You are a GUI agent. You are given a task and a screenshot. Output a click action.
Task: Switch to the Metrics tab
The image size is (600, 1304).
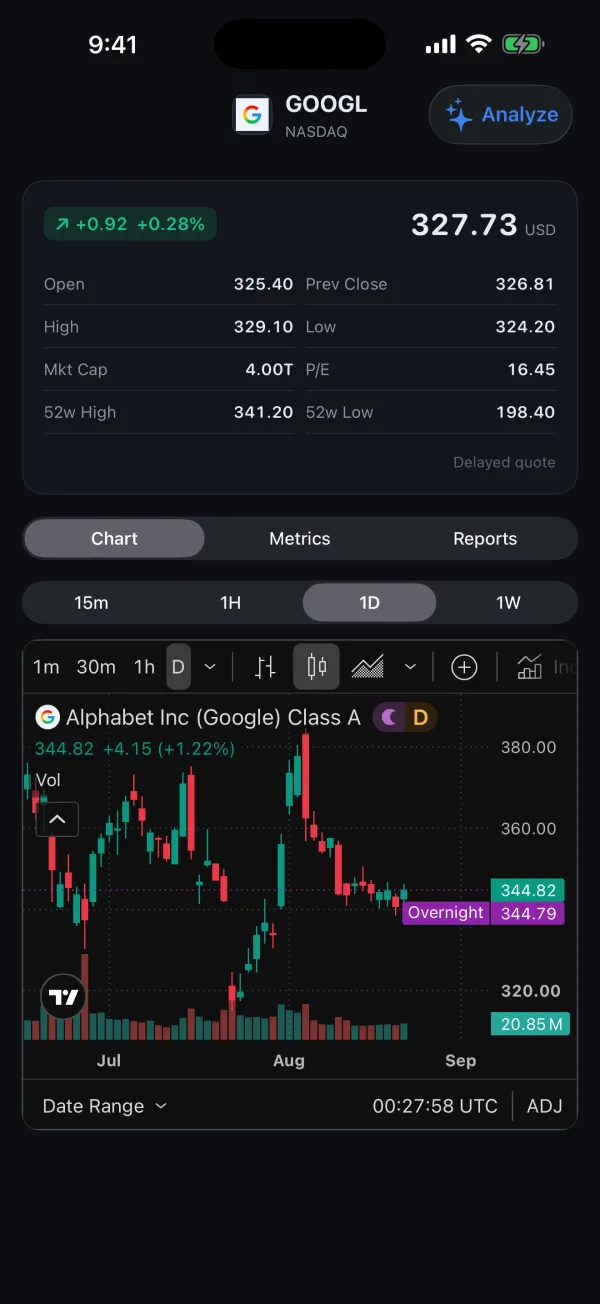point(300,539)
